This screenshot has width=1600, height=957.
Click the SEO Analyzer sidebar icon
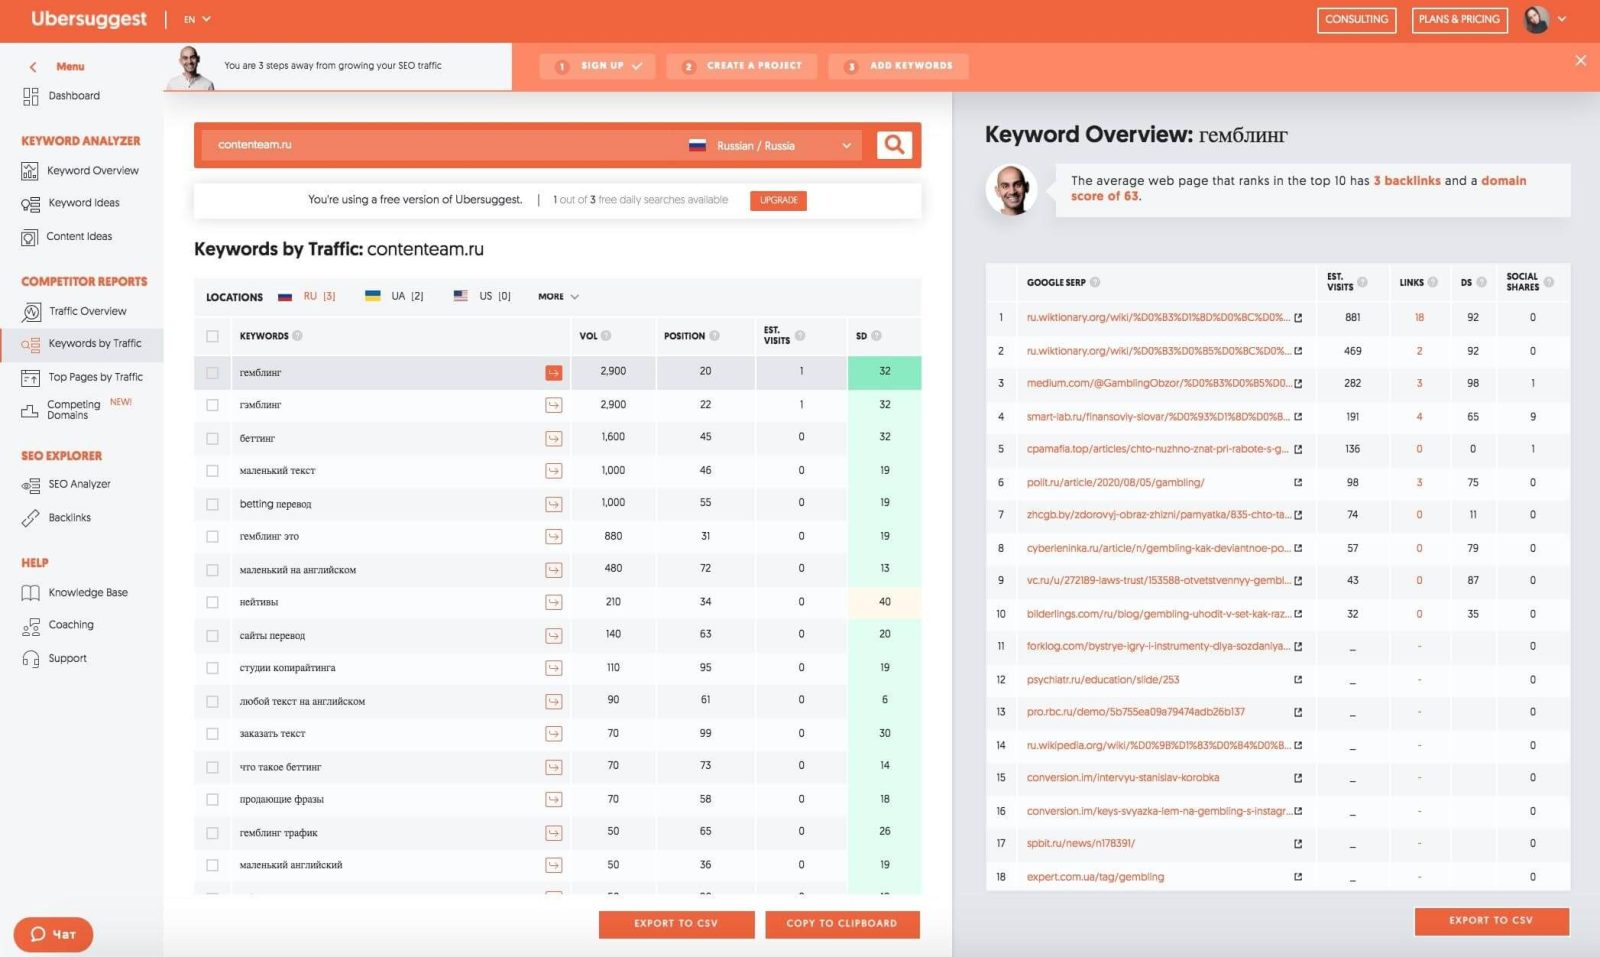tap(30, 485)
